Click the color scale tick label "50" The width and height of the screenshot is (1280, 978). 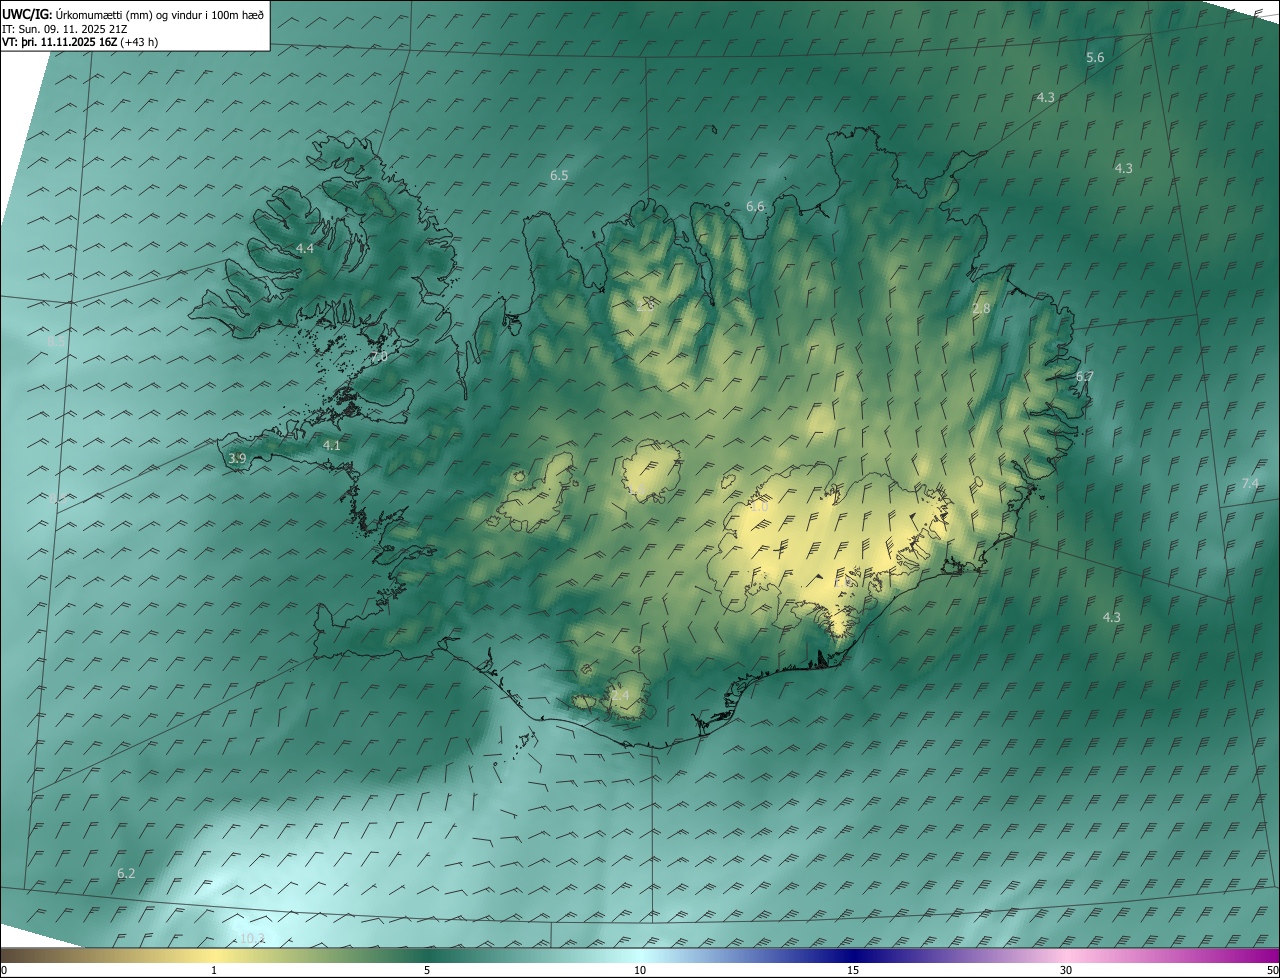pyautogui.click(x=1272, y=970)
